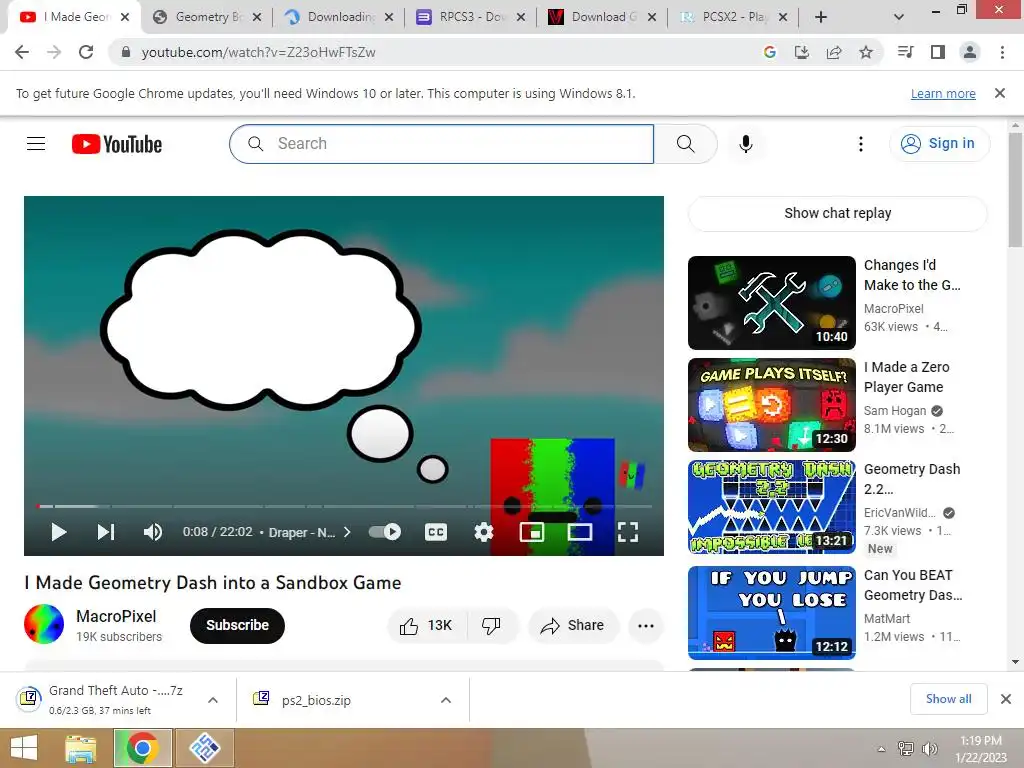Open Windows Start button
The width and height of the screenshot is (1024, 768).
[x=24, y=748]
